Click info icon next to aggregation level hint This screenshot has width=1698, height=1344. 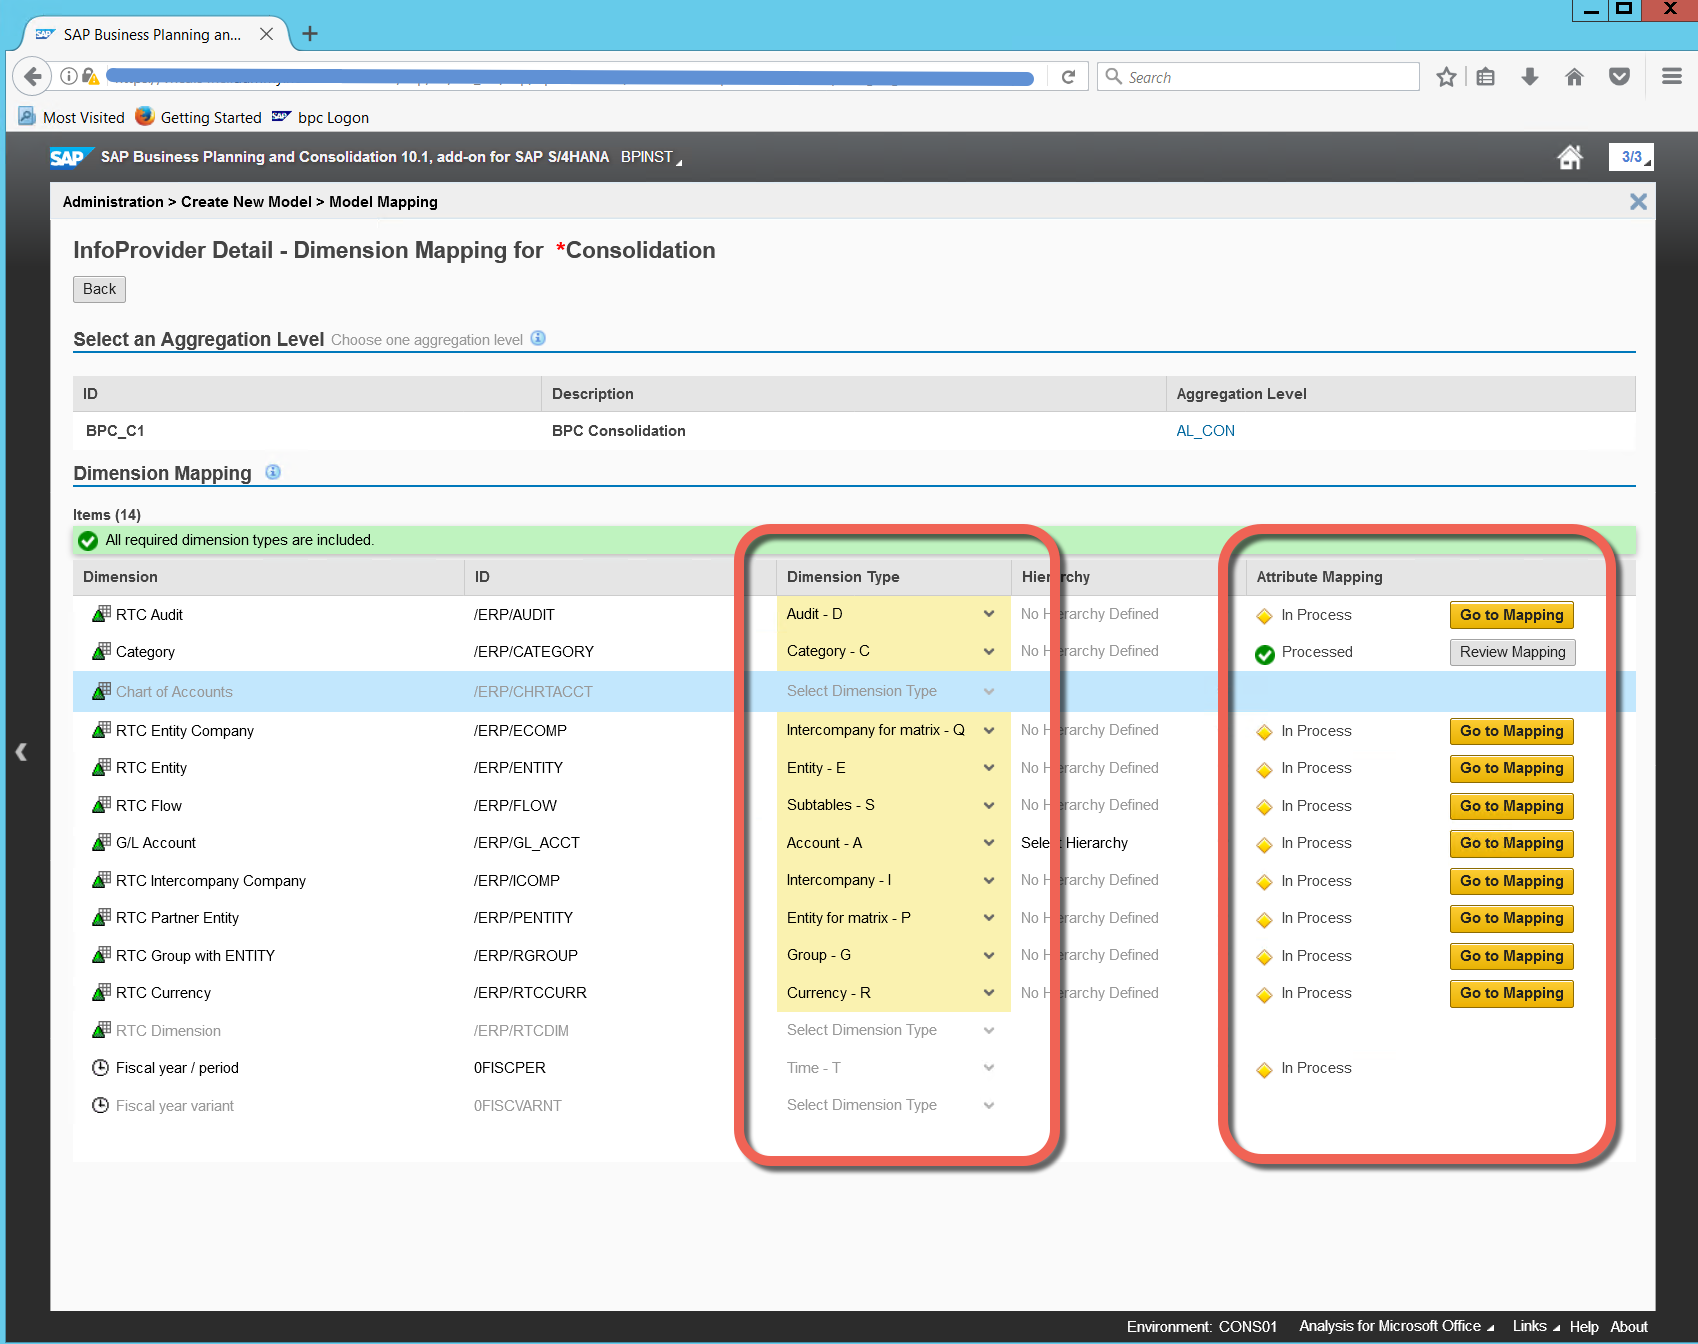click(x=538, y=338)
